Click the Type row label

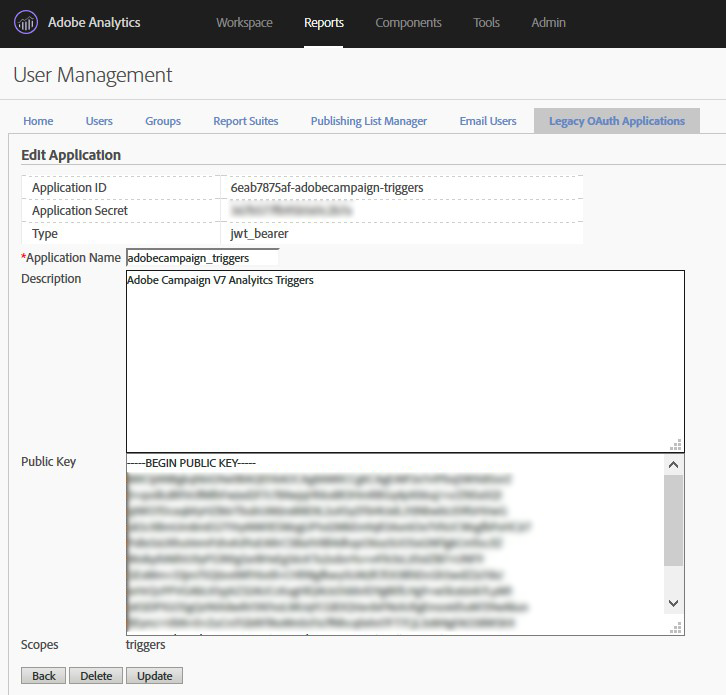coord(45,234)
